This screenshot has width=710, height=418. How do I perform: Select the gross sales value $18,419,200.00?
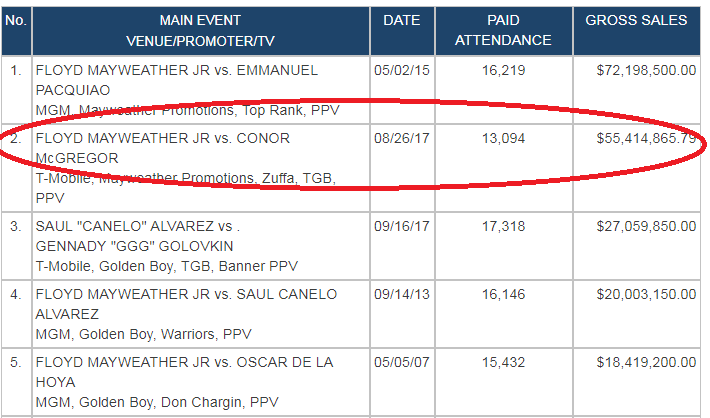point(645,362)
